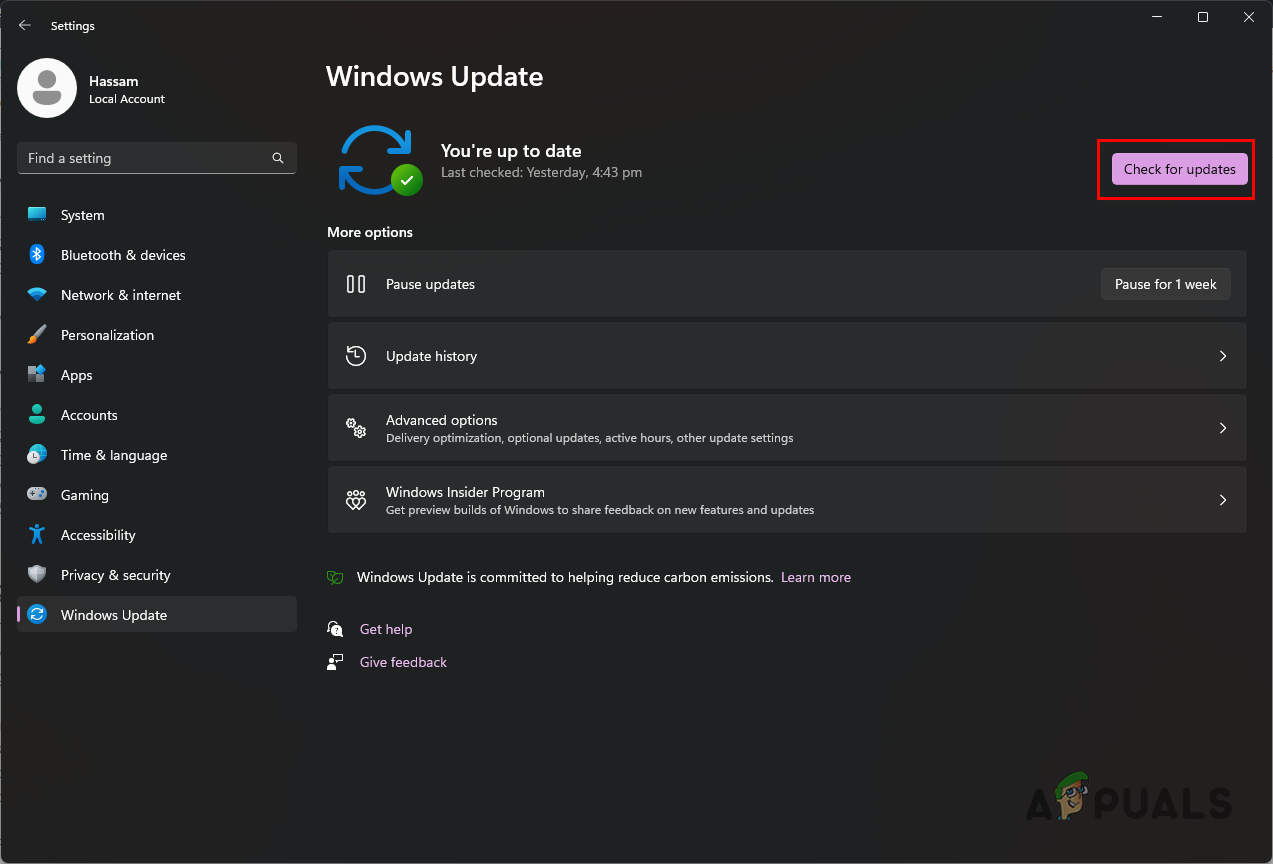The image size is (1273, 864).
Task: Select the Accessibility person icon
Action: [x=37, y=534]
